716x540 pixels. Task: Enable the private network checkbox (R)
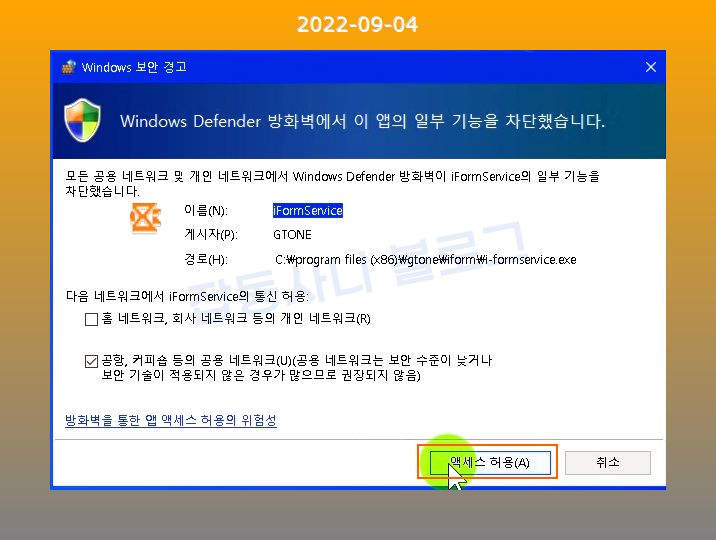pyautogui.click(x=91, y=319)
